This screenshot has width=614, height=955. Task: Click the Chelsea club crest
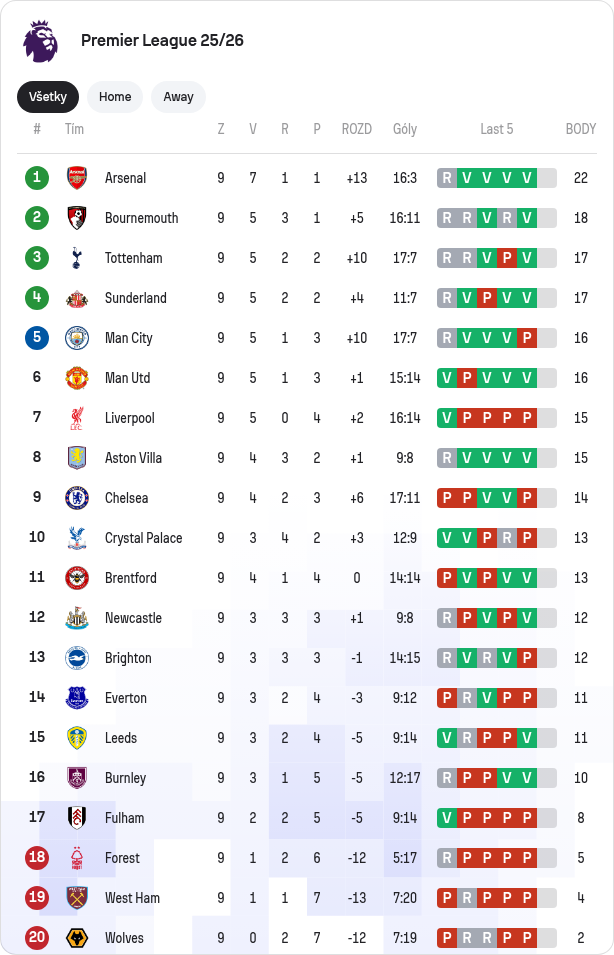pos(77,498)
